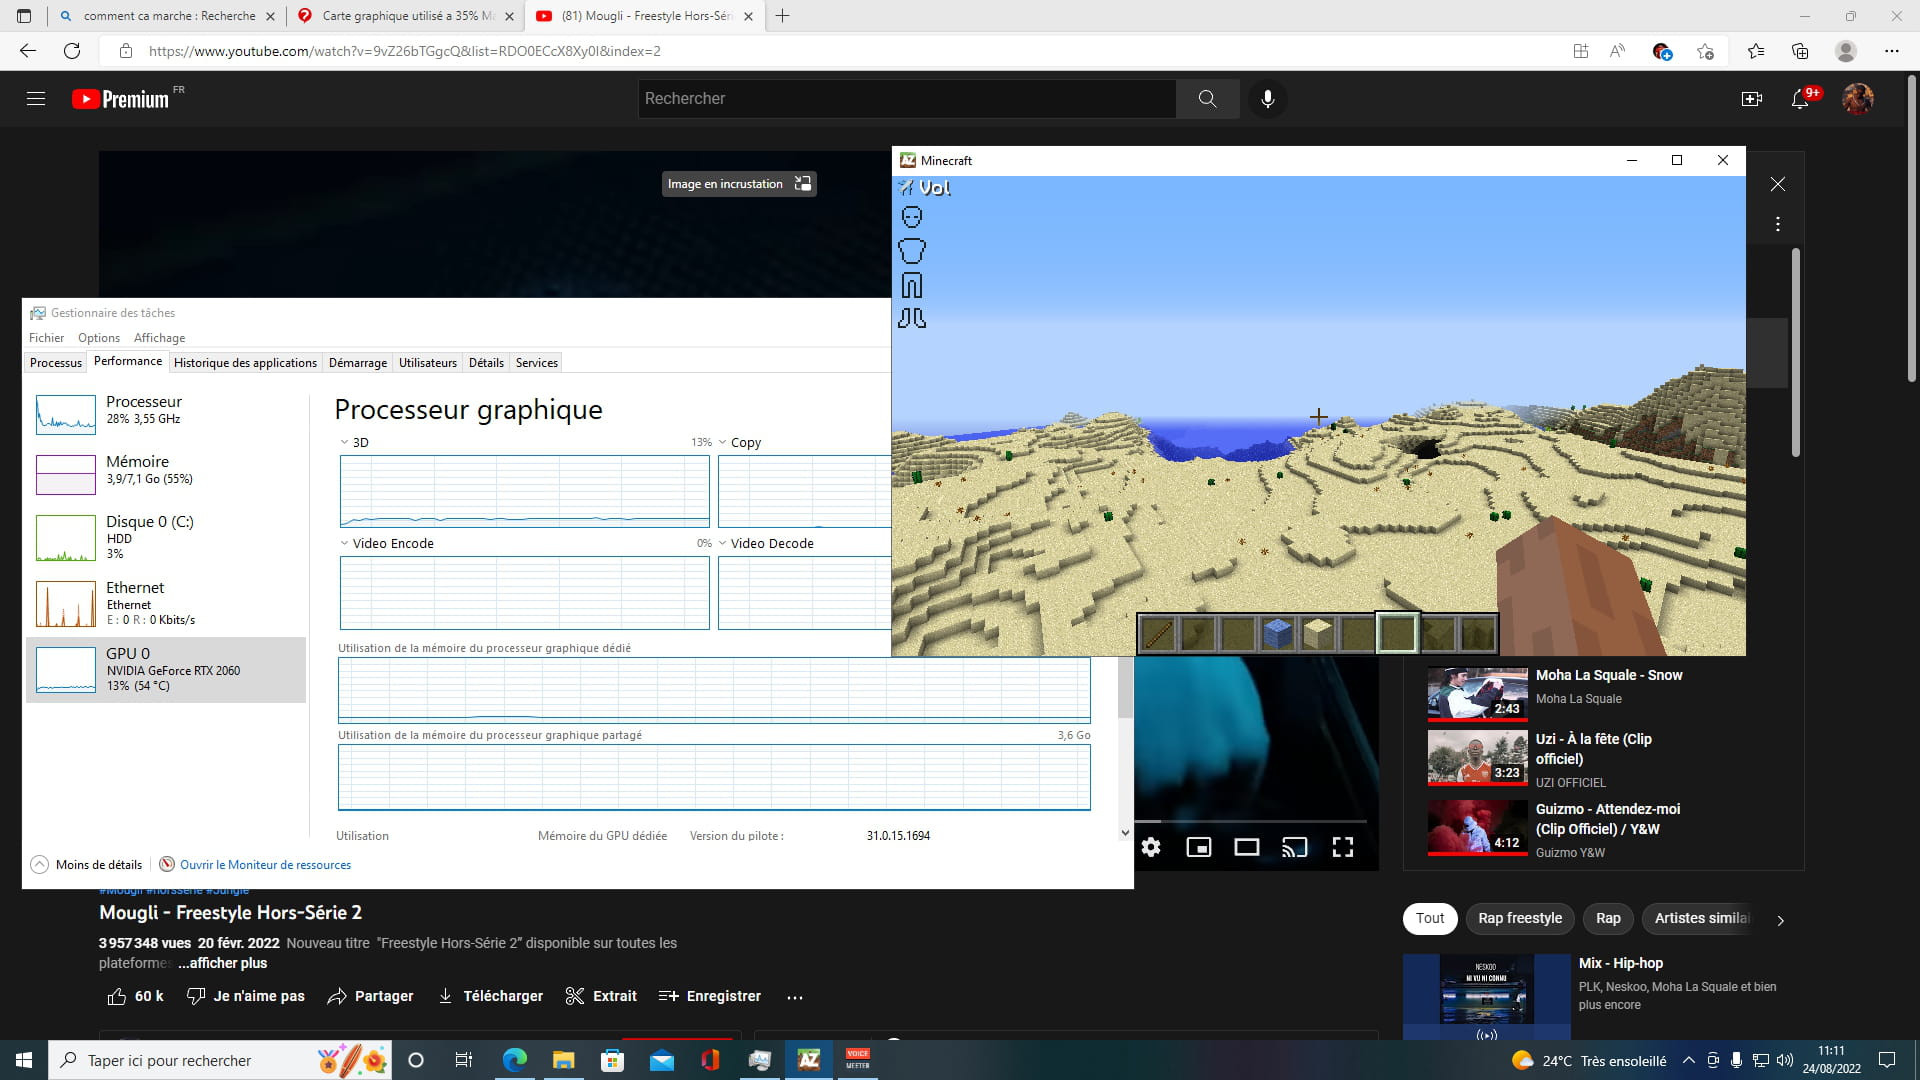The width and height of the screenshot is (1920, 1080).
Task: Save video with Enregistrer
Action: pos(710,996)
